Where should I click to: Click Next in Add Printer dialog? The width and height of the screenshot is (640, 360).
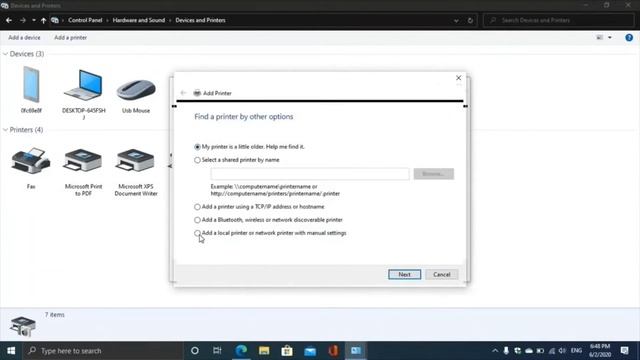pyautogui.click(x=404, y=274)
